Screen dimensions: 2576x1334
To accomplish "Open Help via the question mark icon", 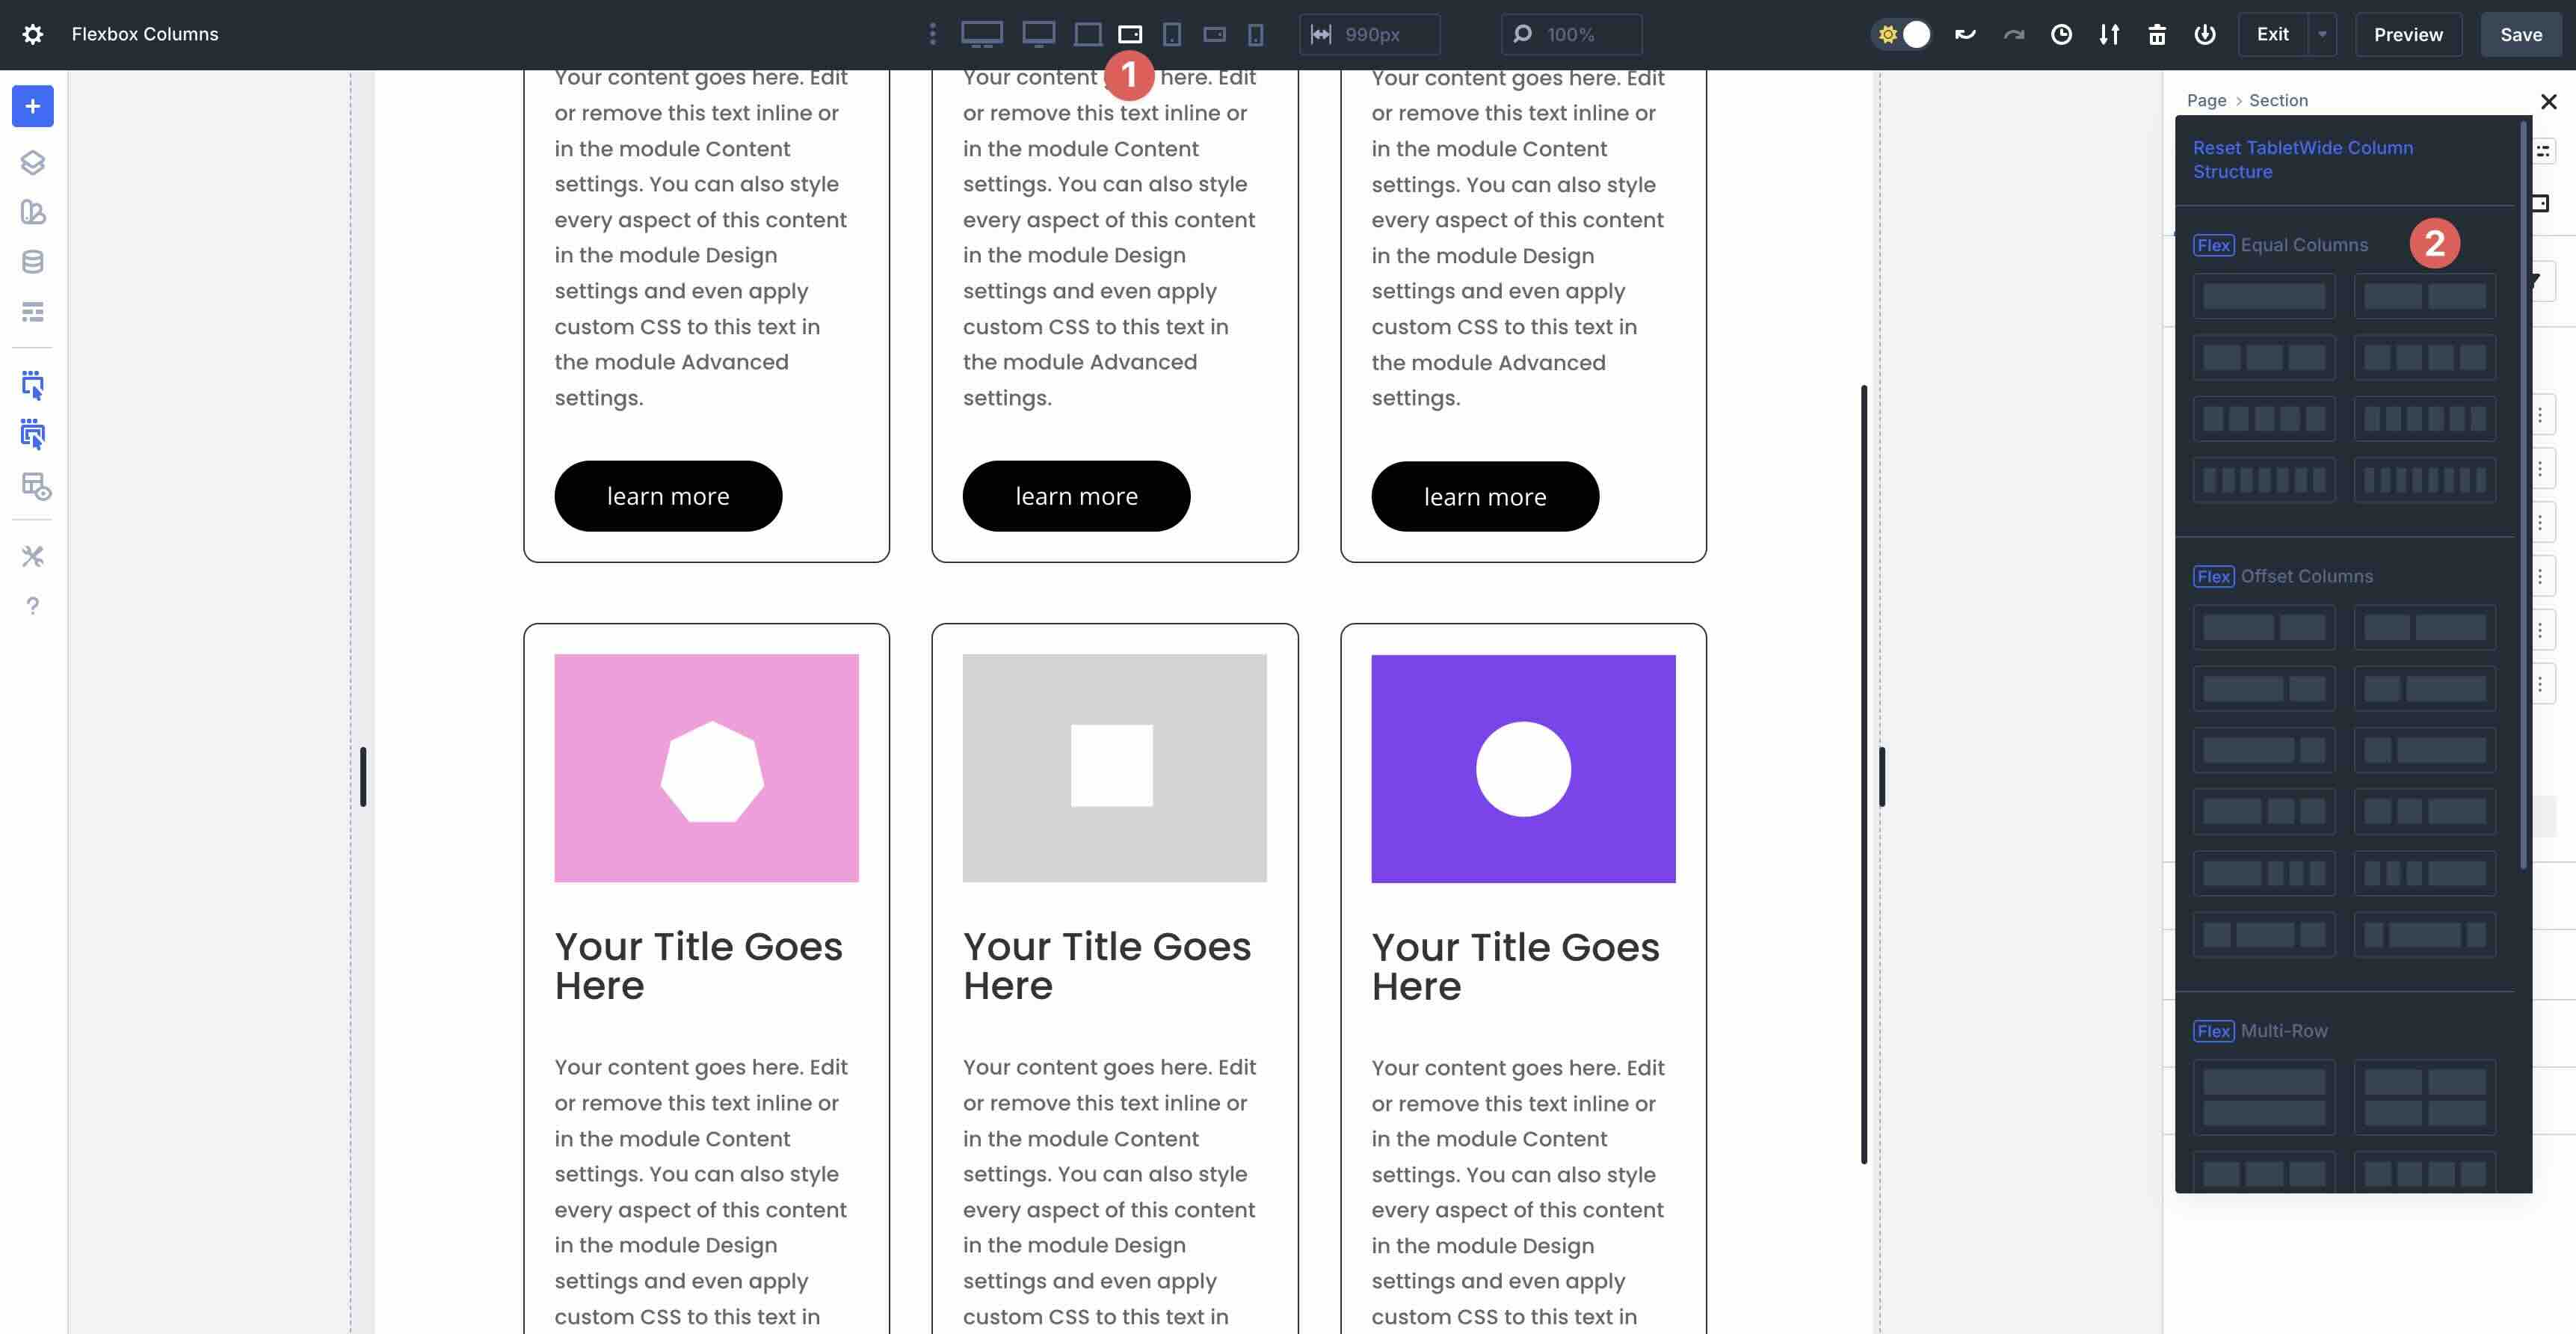I will click(33, 605).
